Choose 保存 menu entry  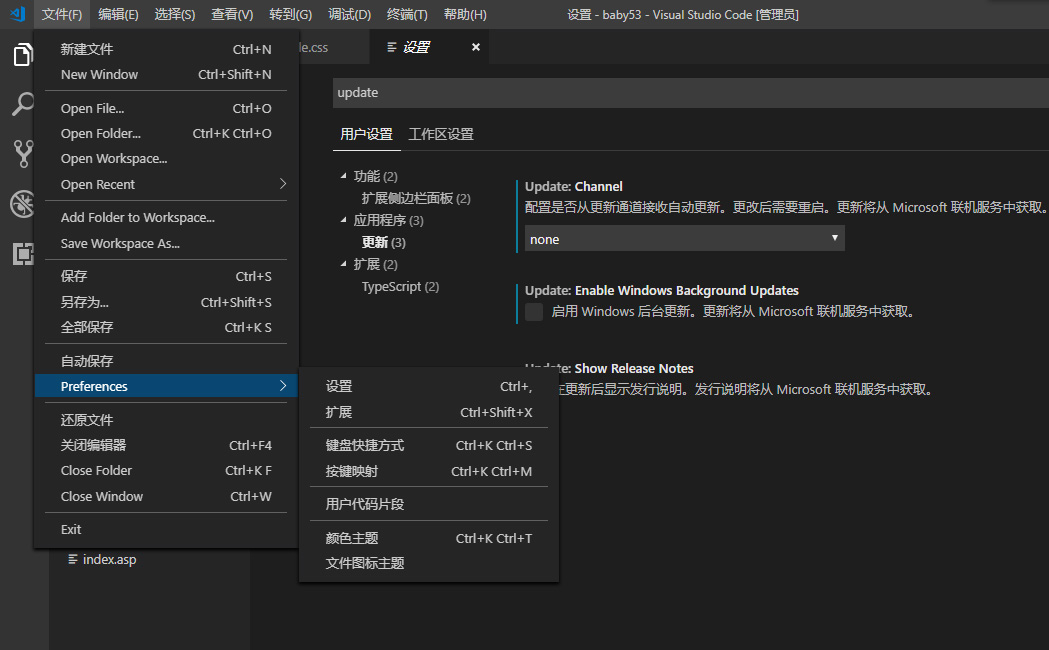[x=166, y=276]
